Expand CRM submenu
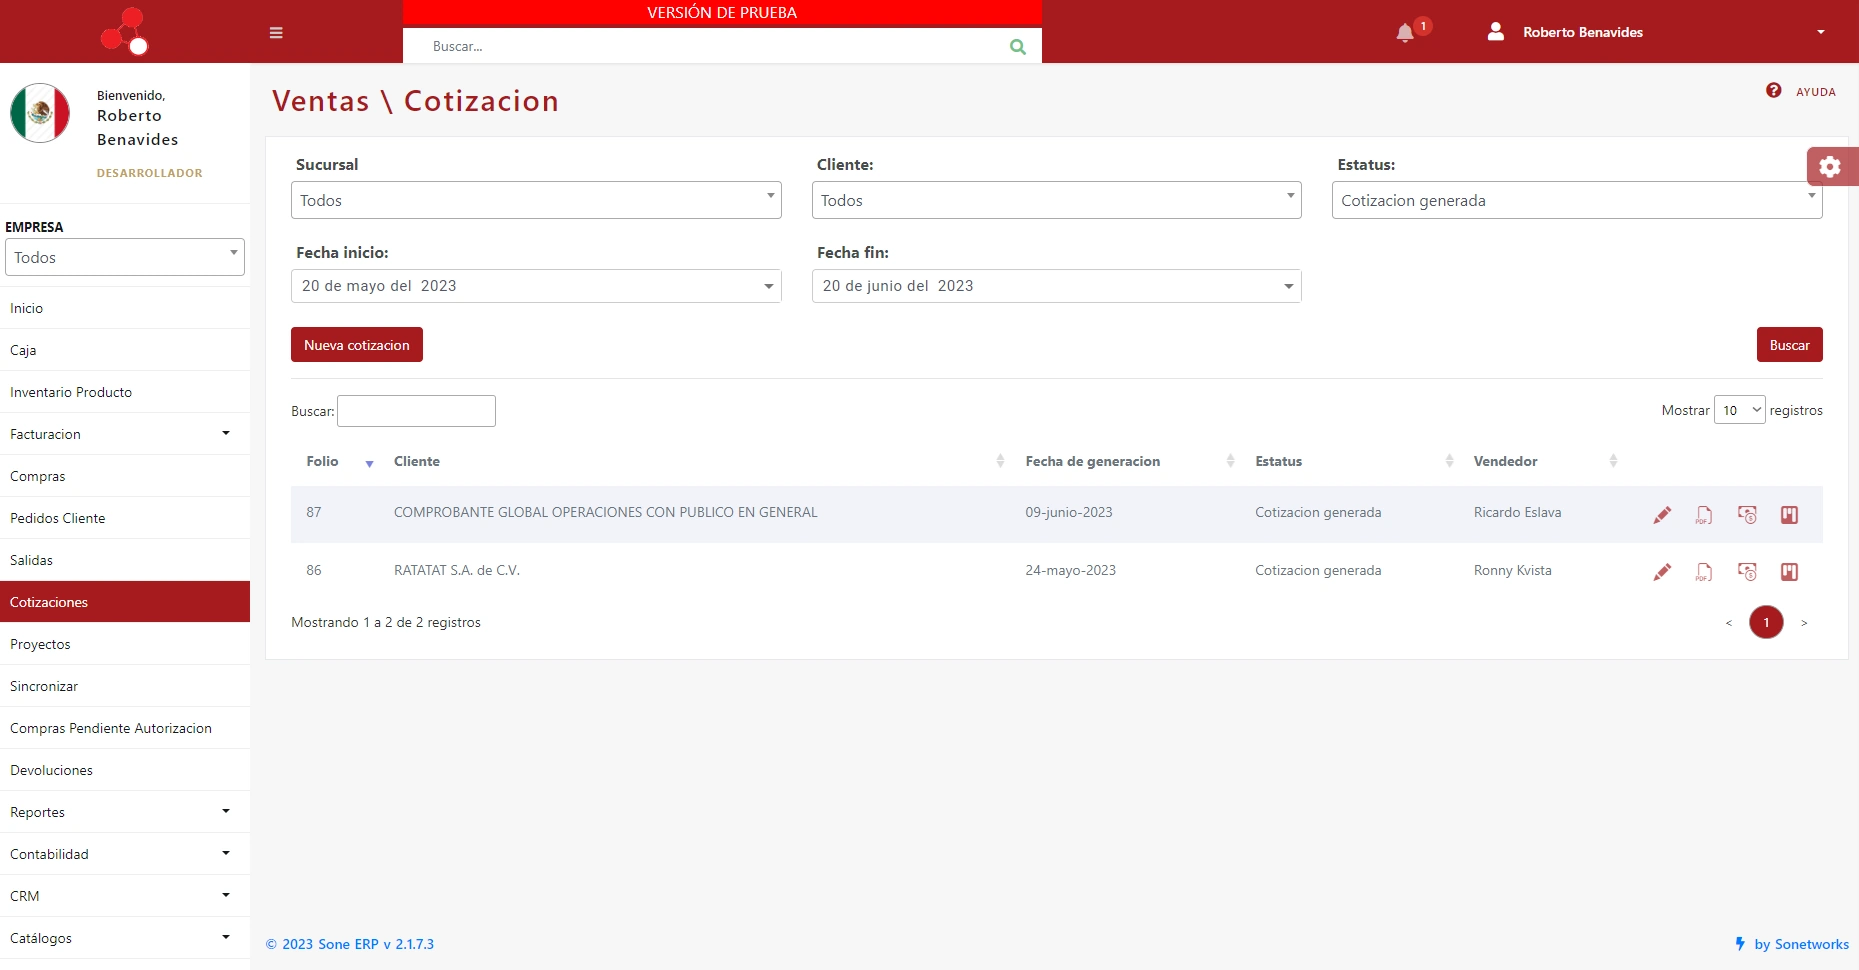The height and width of the screenshot is (970, 1859). tap(226, 895)
